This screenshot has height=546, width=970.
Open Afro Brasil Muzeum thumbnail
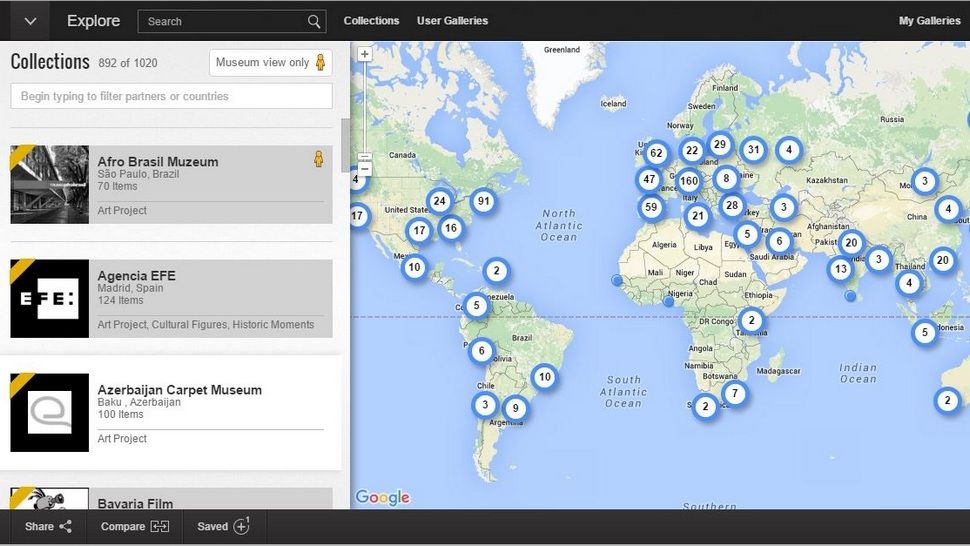(x=49, y=184)
